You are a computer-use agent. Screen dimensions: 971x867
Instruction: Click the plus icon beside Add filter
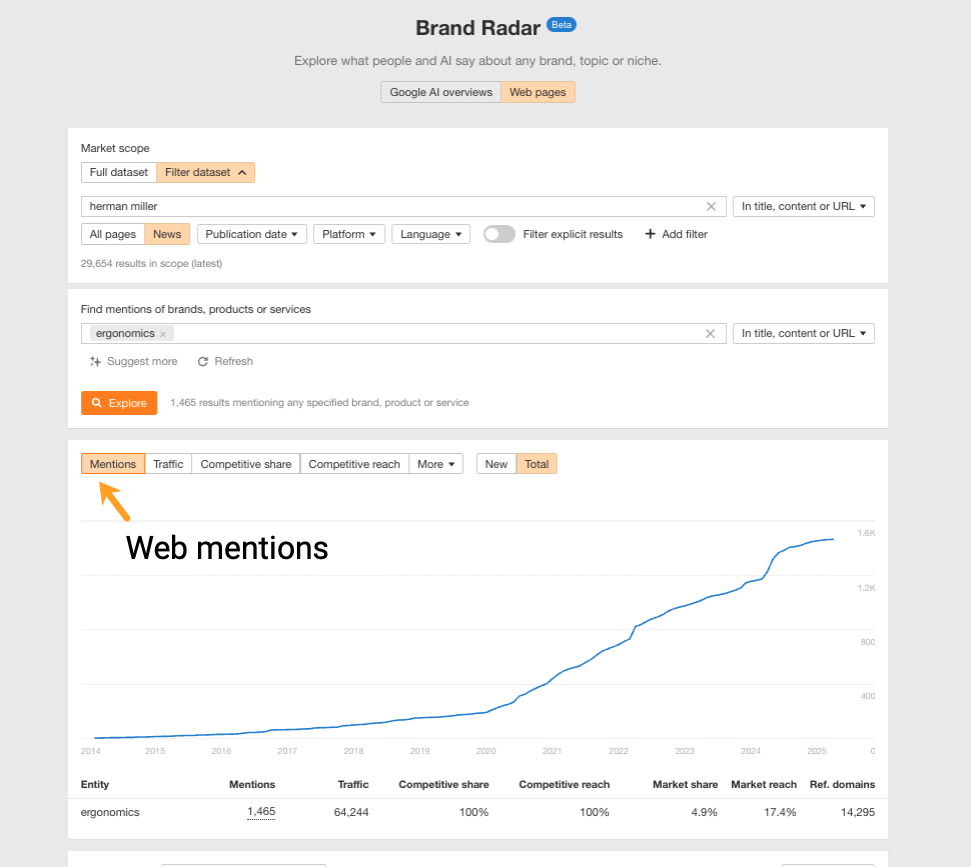point(650,234)
